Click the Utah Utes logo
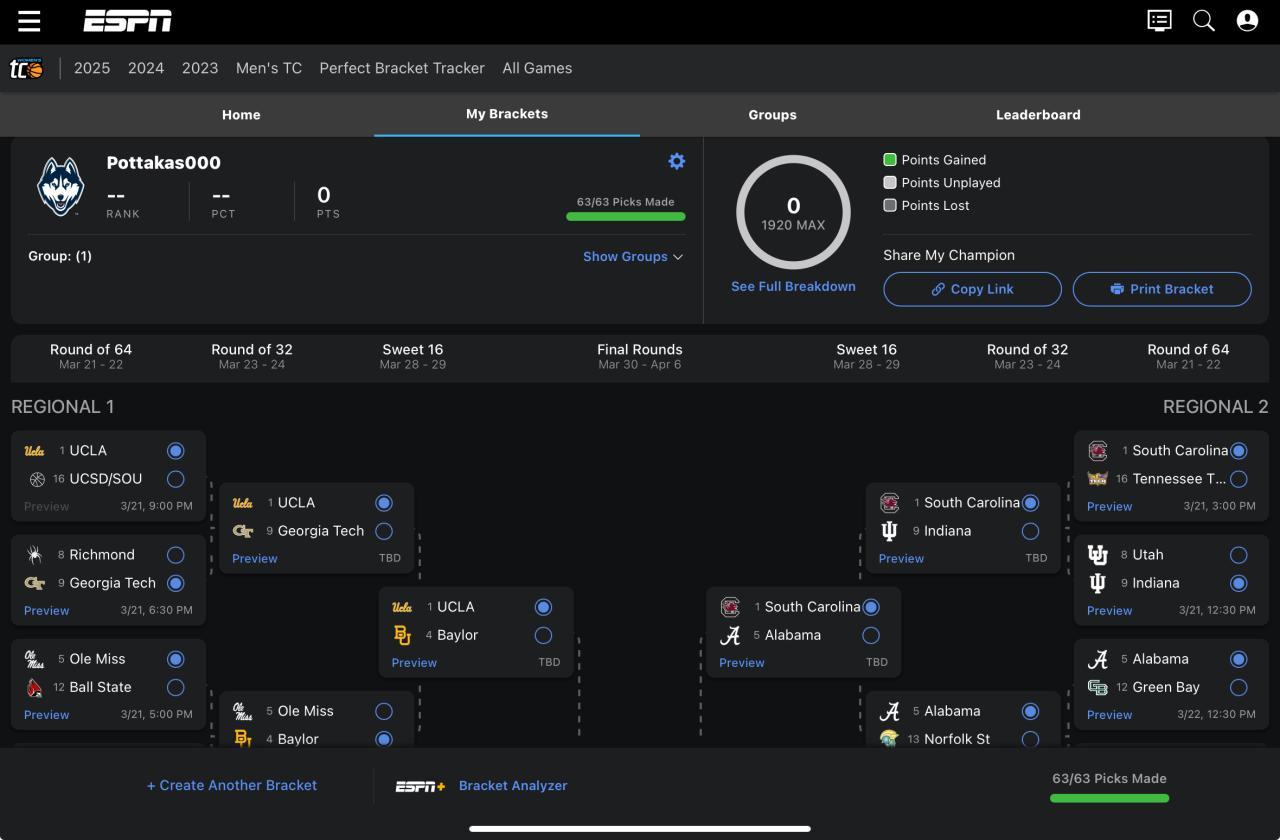 coord(1097,555)
